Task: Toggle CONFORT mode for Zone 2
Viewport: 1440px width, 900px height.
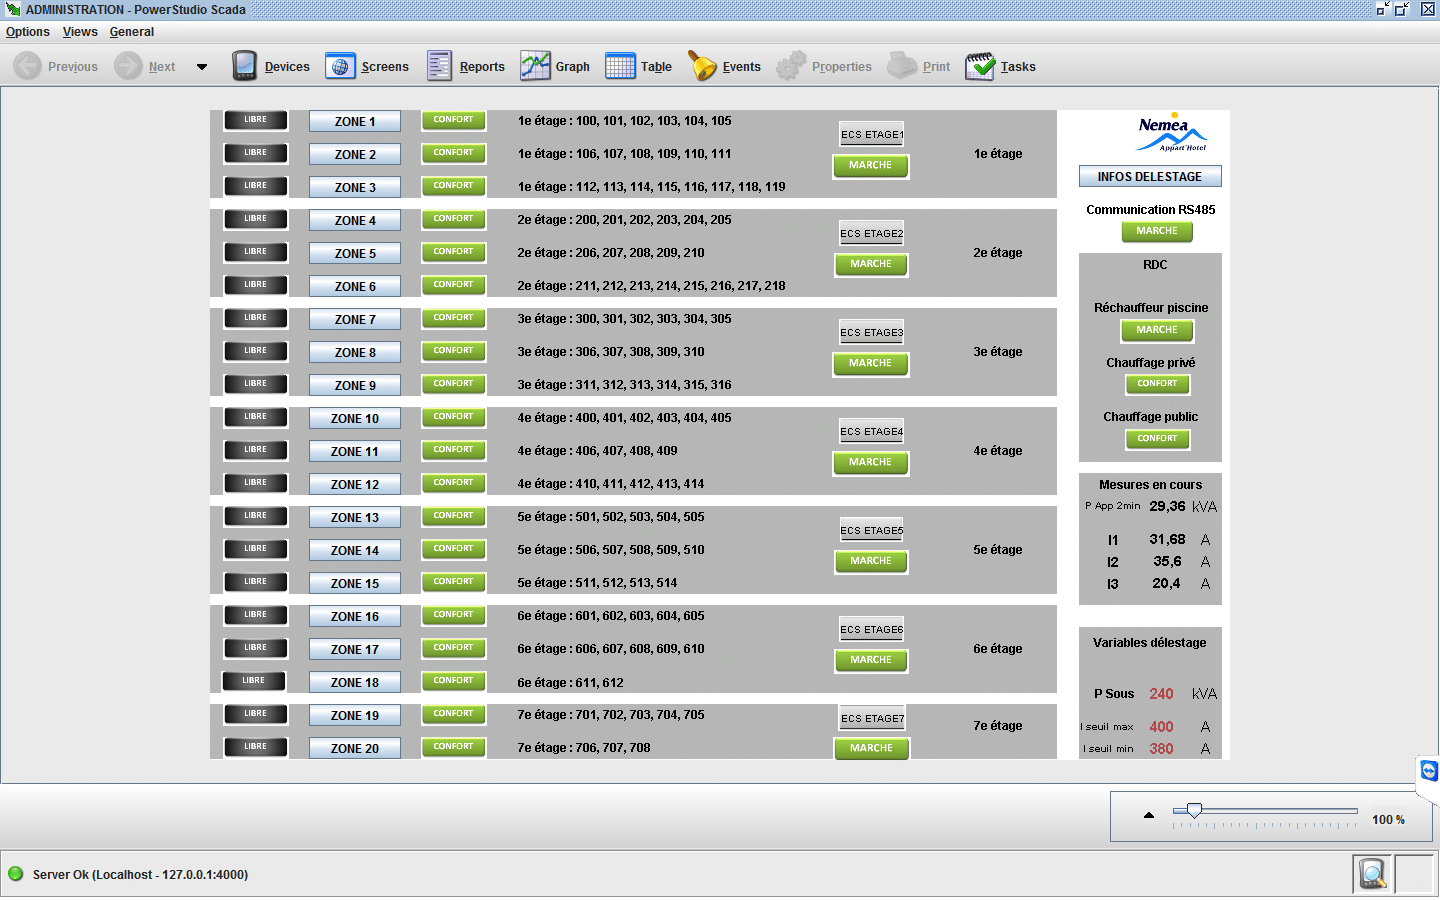Action: [453, 153]
